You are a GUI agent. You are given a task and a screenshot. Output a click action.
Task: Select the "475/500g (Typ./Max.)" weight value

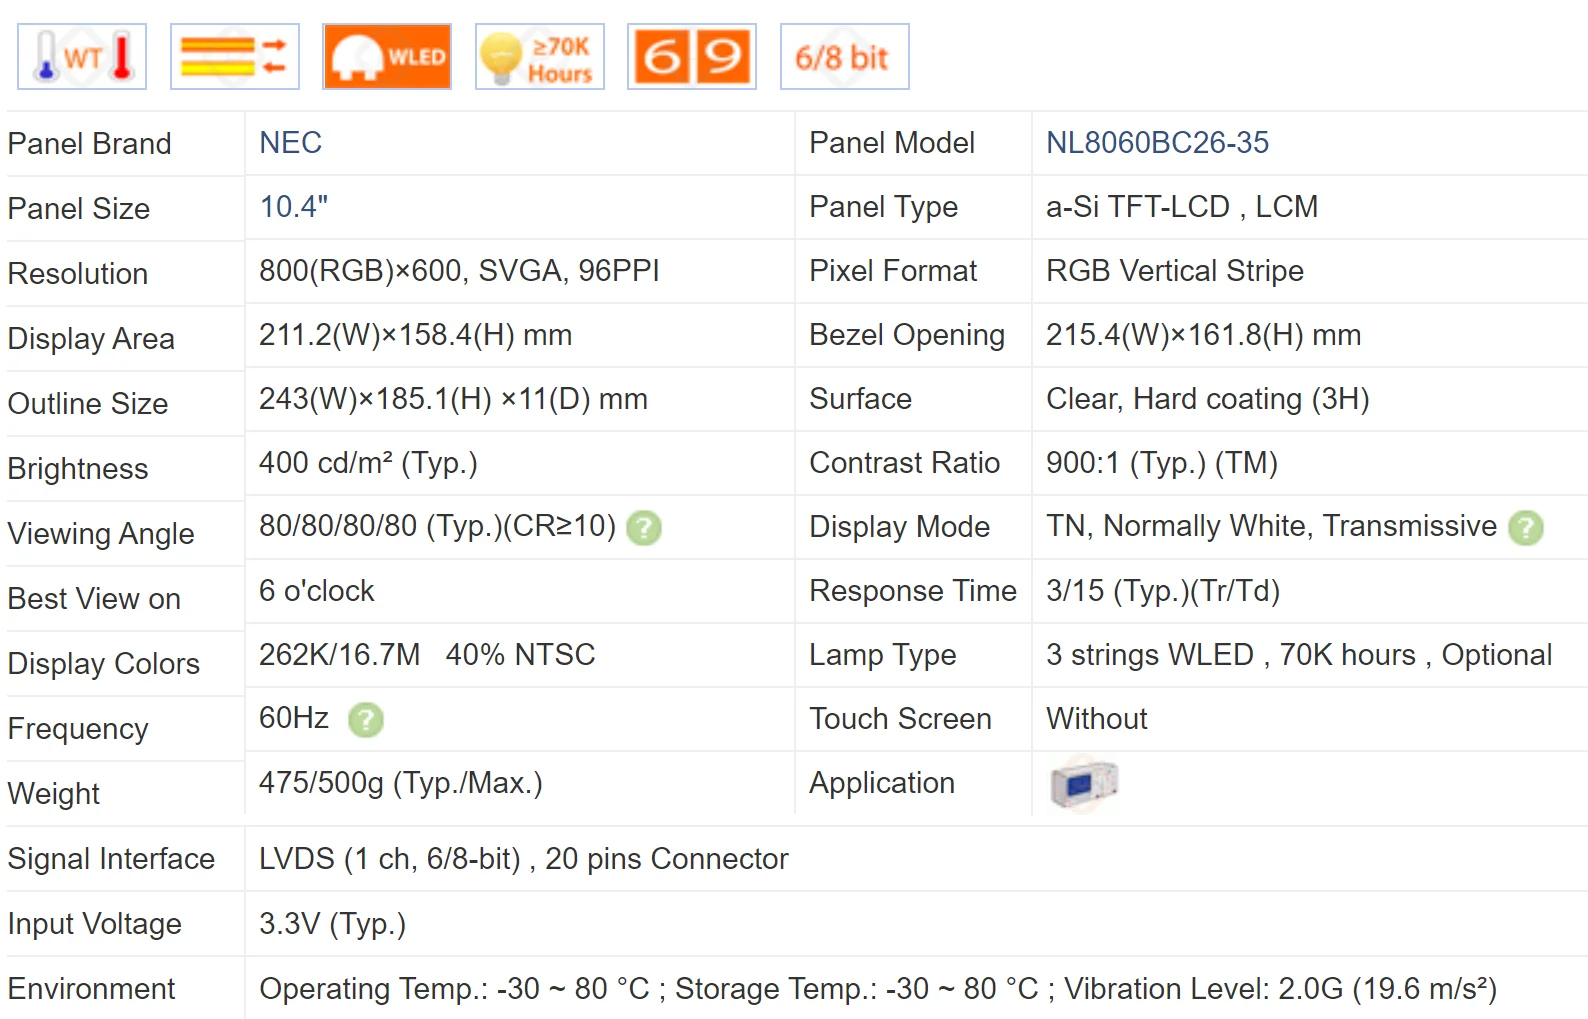coord(400,783)
